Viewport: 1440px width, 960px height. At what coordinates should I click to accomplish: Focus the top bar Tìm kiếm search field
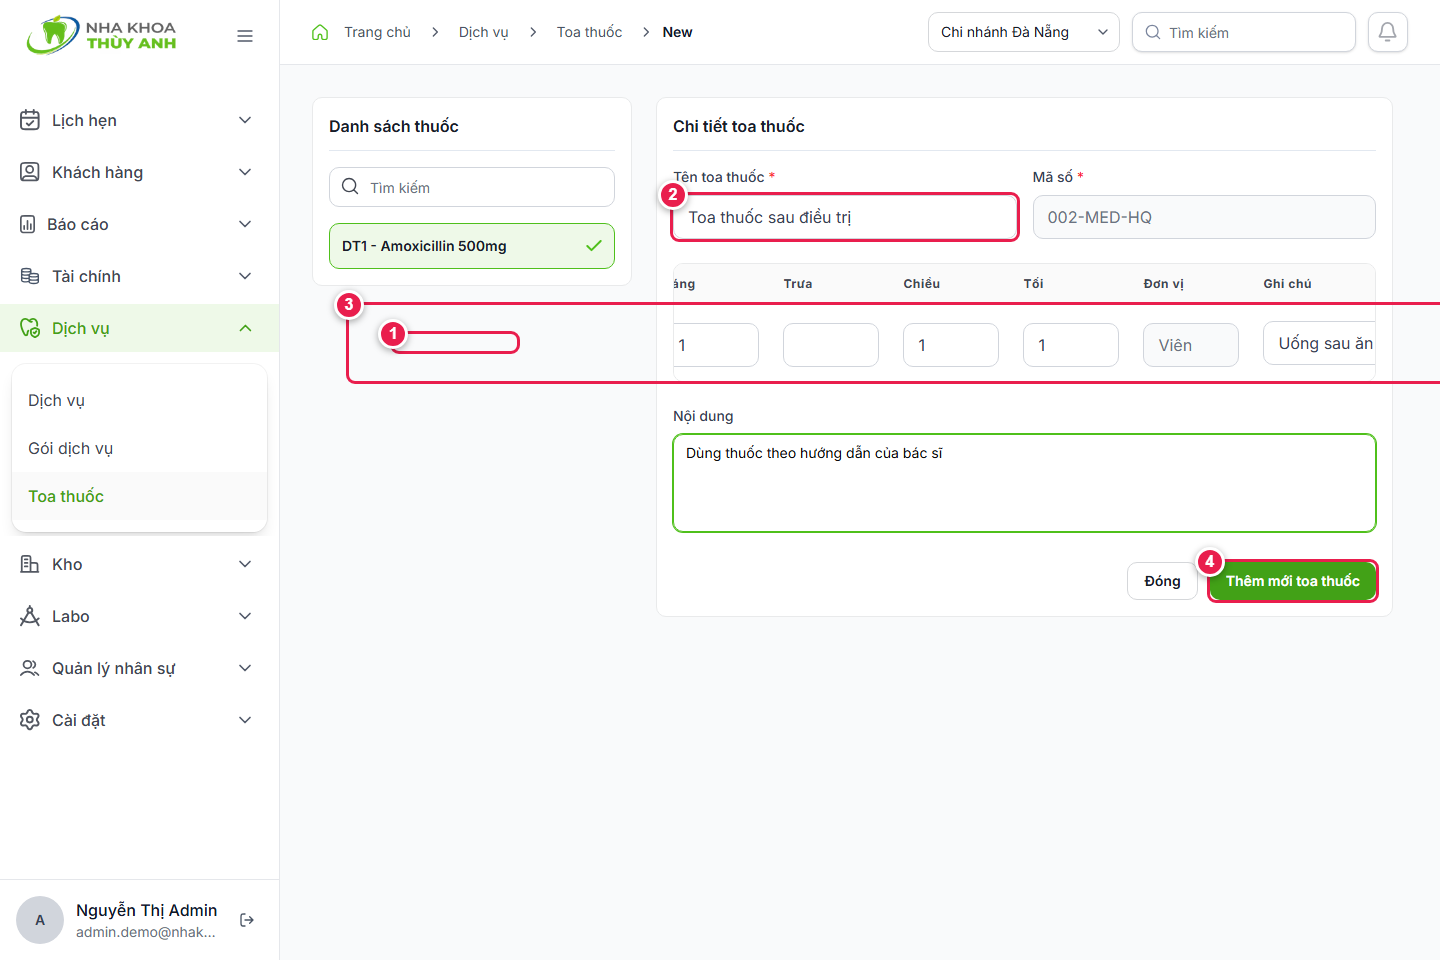pyautogui.click(x=1244, y=32)
